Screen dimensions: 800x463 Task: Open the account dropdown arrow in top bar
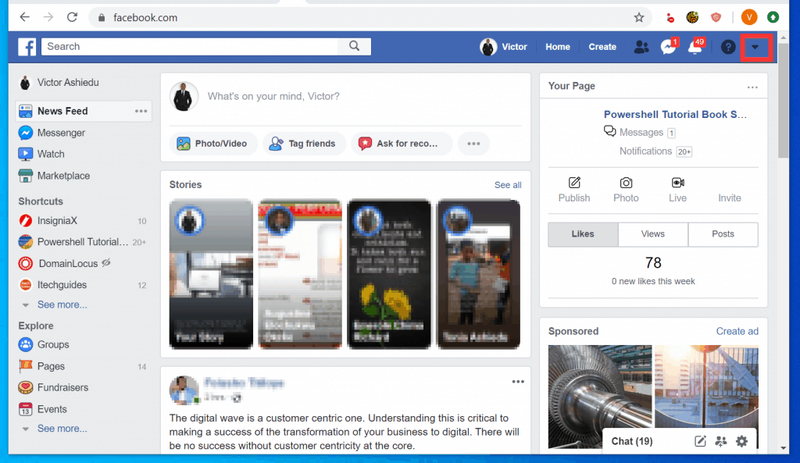tap(755, 47)
